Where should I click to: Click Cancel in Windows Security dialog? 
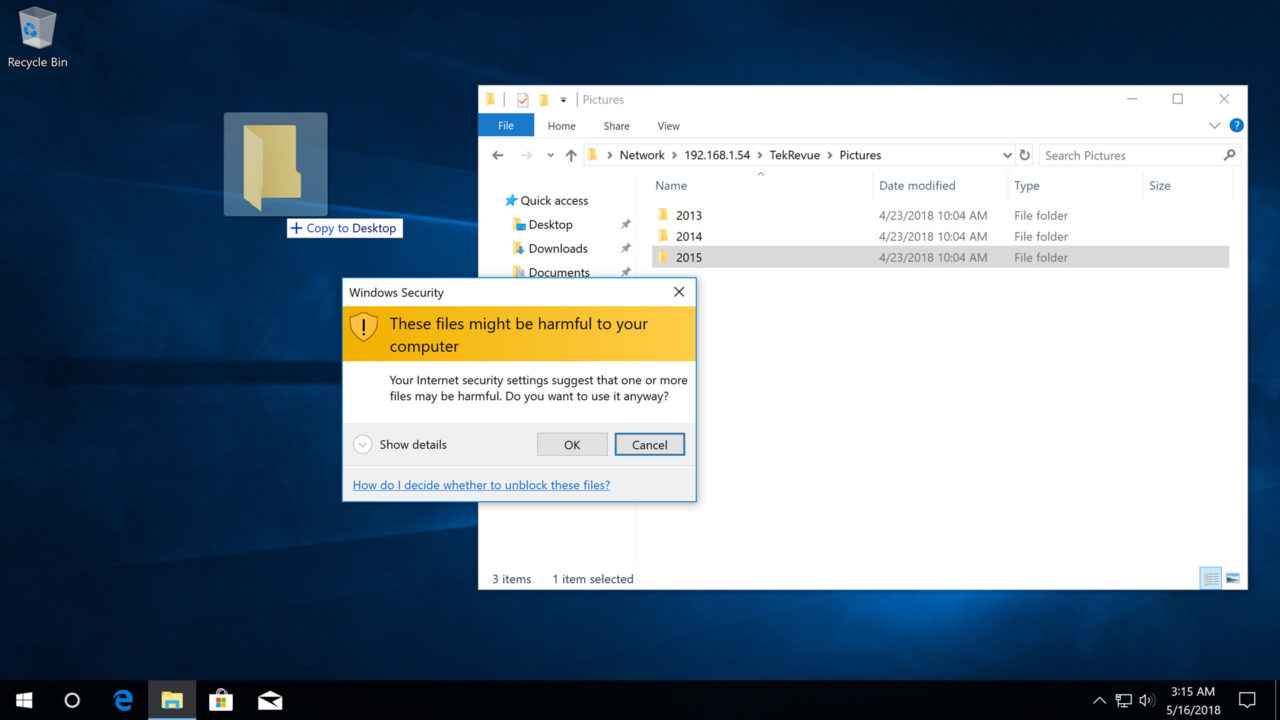650,445
